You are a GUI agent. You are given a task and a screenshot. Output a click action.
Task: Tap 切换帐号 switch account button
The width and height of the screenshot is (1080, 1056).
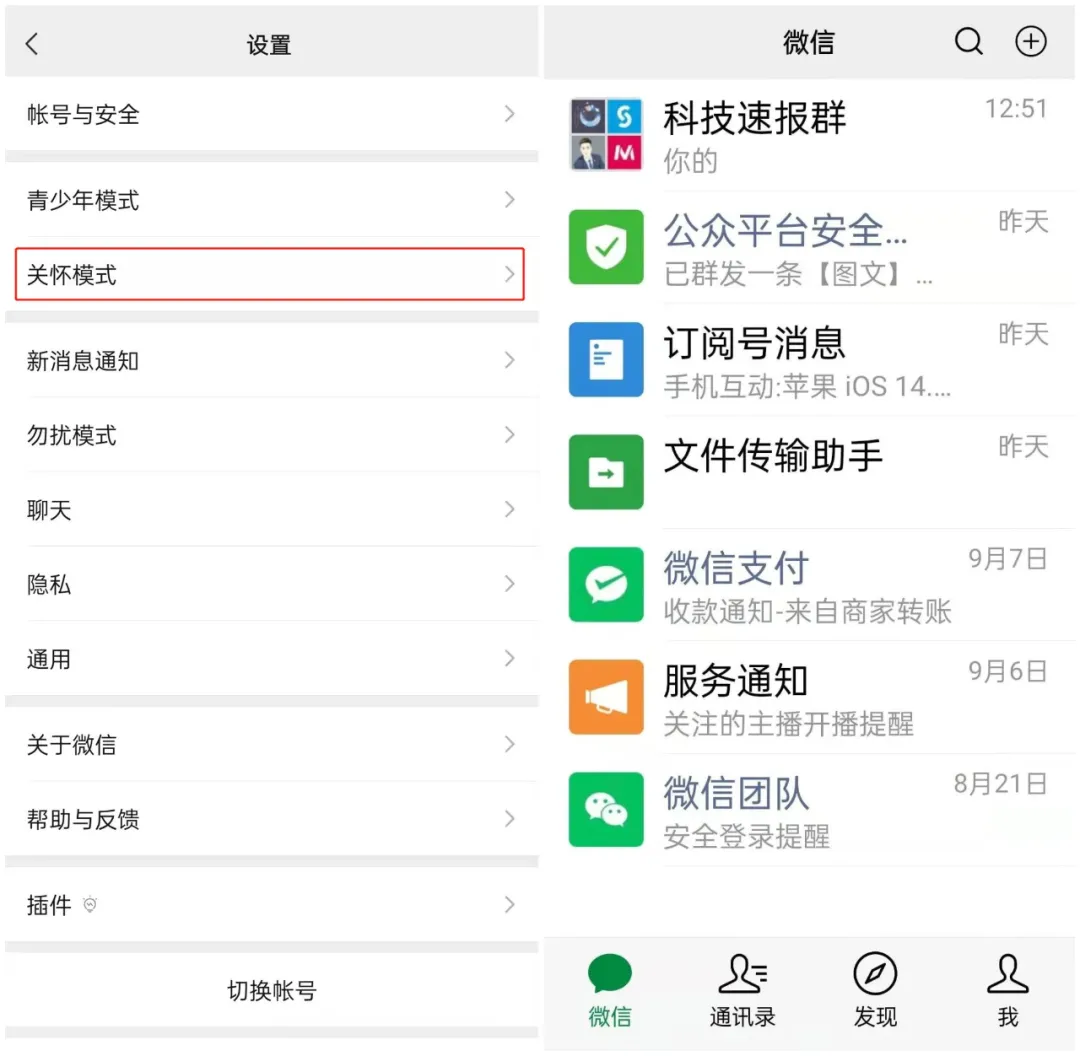click(x=271, y=991)
